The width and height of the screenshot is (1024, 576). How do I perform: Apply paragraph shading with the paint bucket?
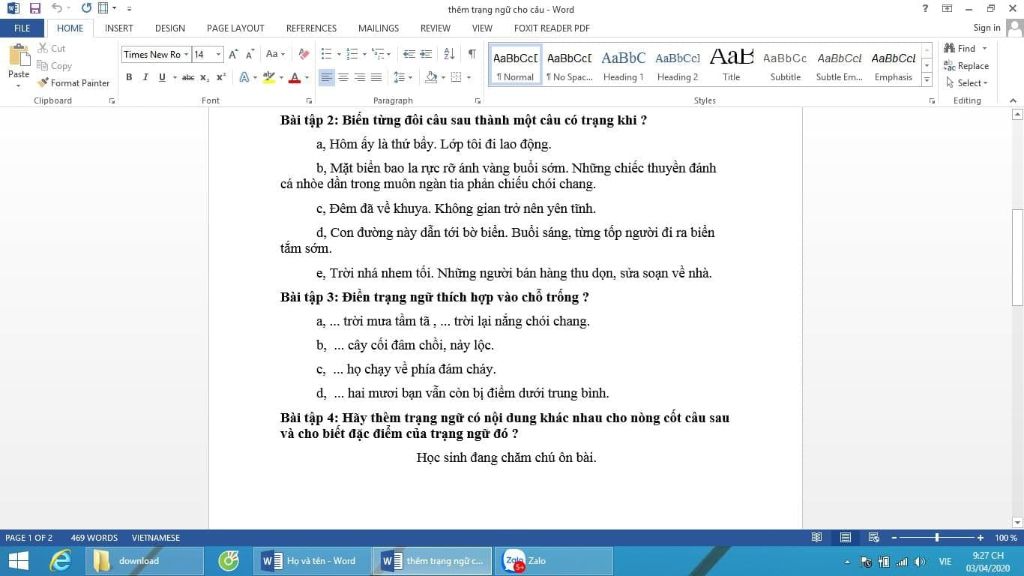pyautogui.click(x=431, y=77)
